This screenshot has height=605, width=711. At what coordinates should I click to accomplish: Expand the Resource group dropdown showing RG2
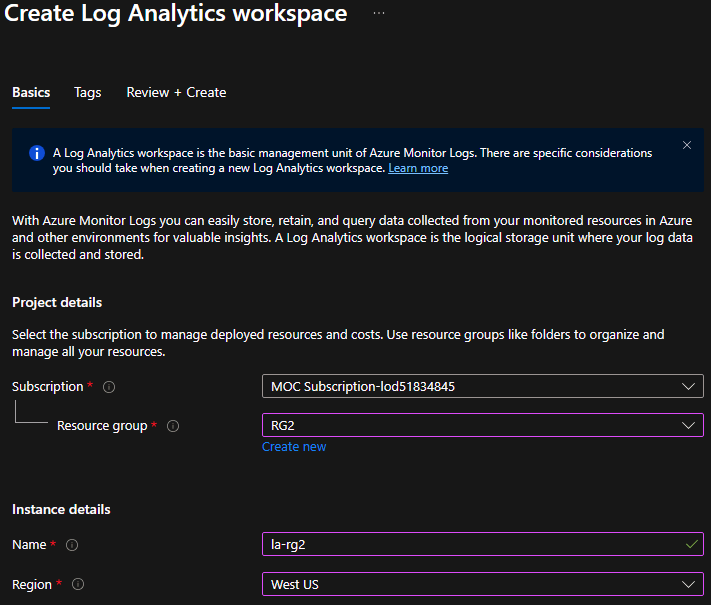point(482,425)
